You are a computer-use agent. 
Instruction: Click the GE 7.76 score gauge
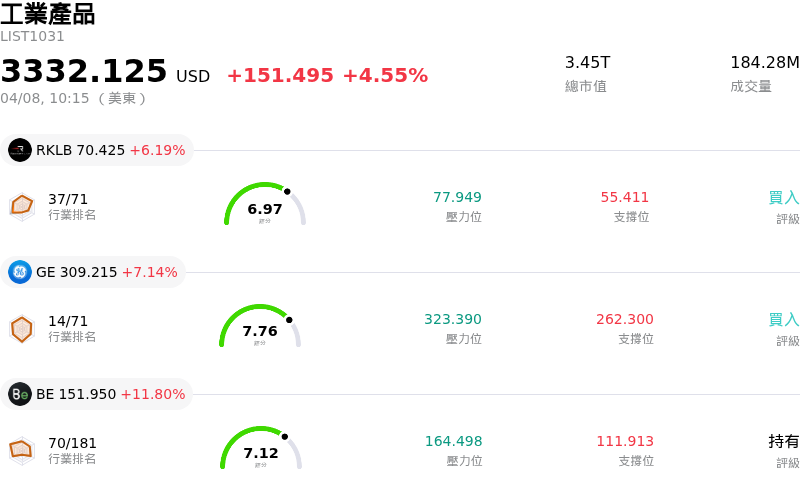(260, 327)
